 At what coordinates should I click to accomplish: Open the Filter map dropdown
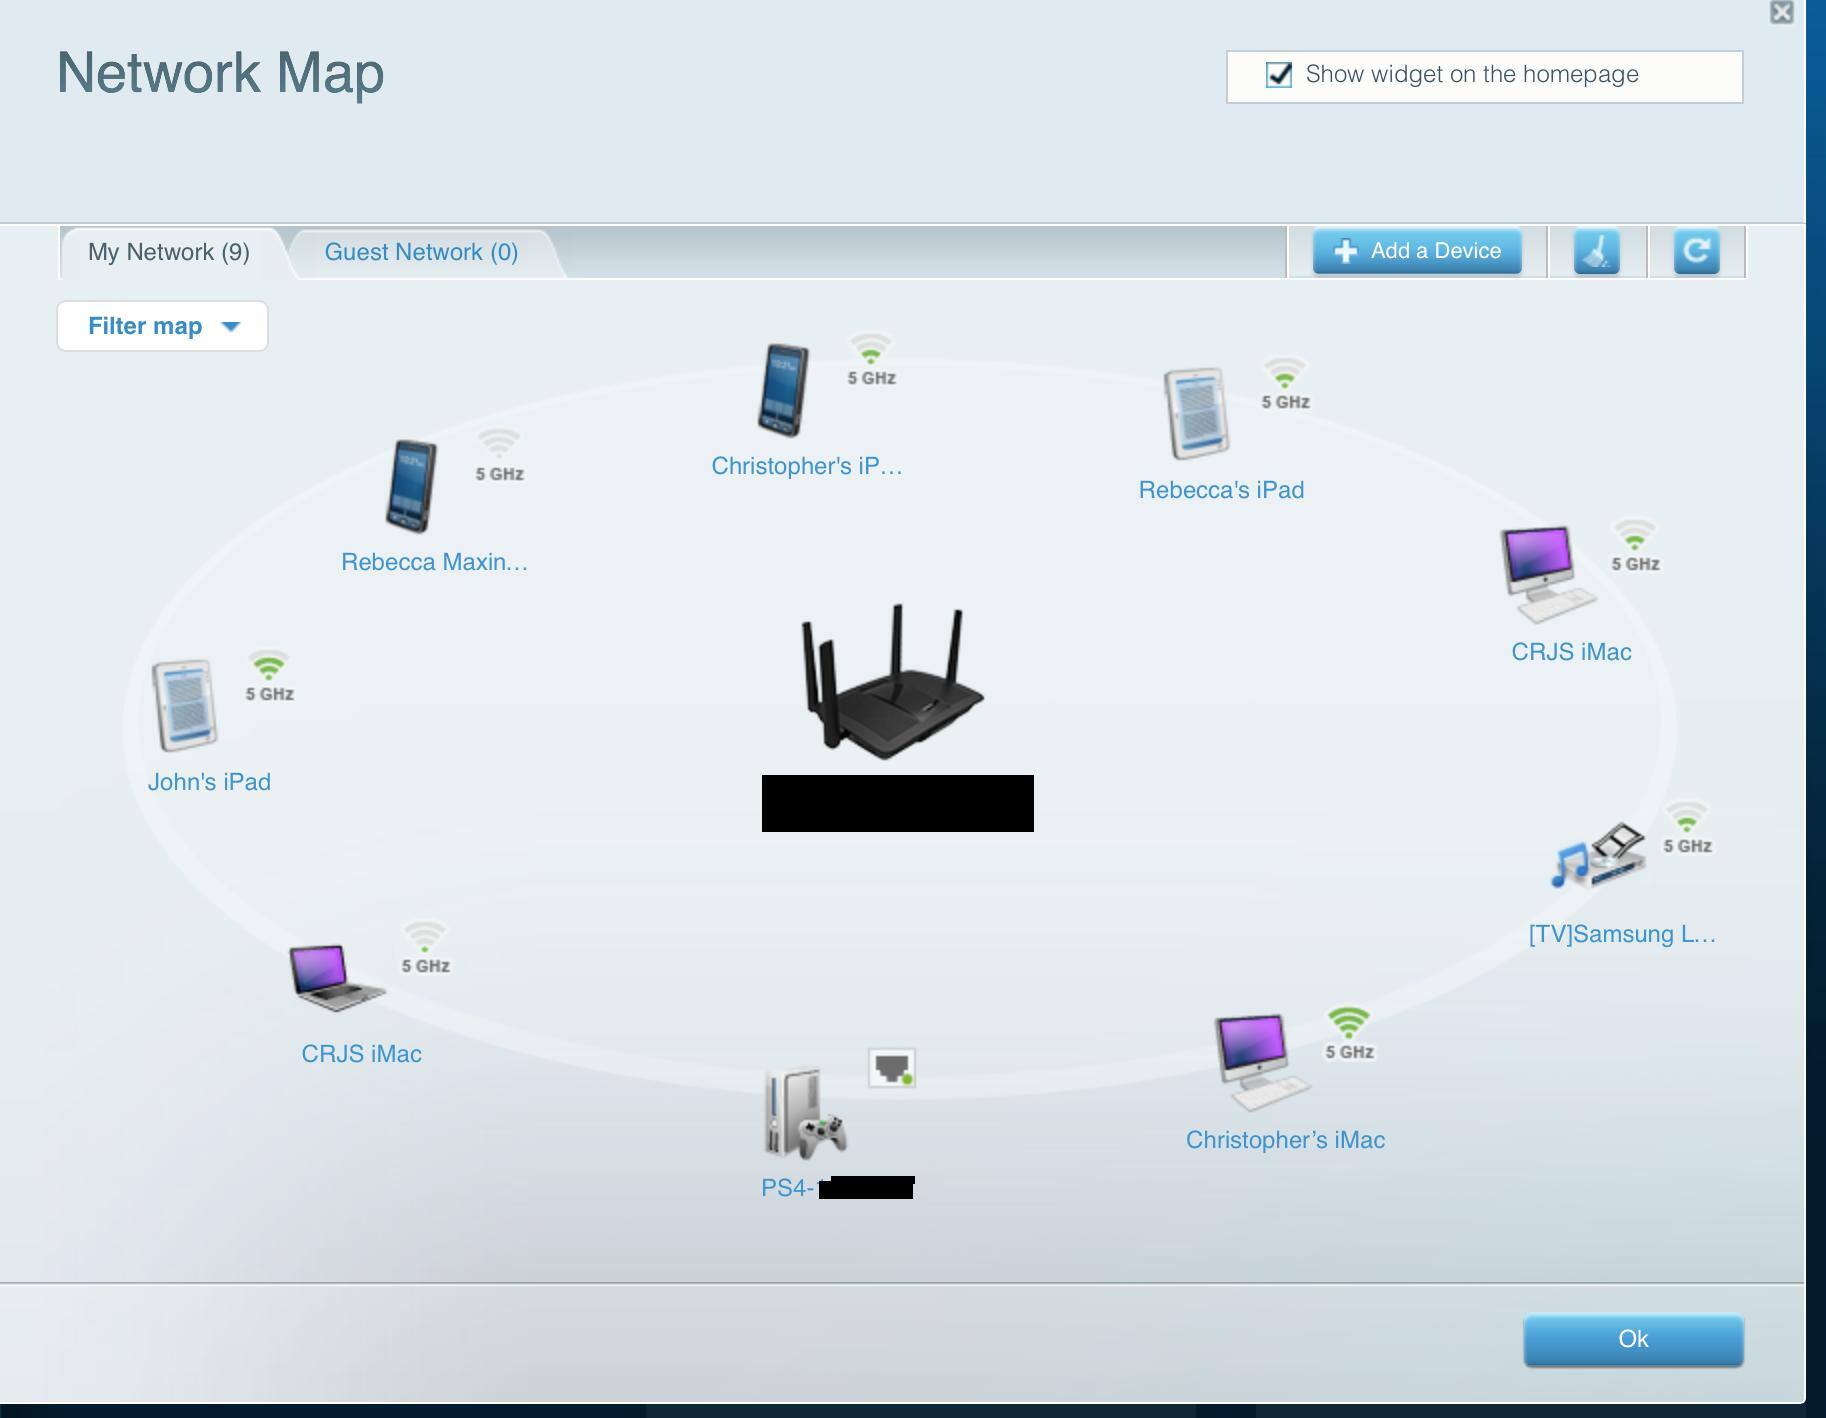162,326
